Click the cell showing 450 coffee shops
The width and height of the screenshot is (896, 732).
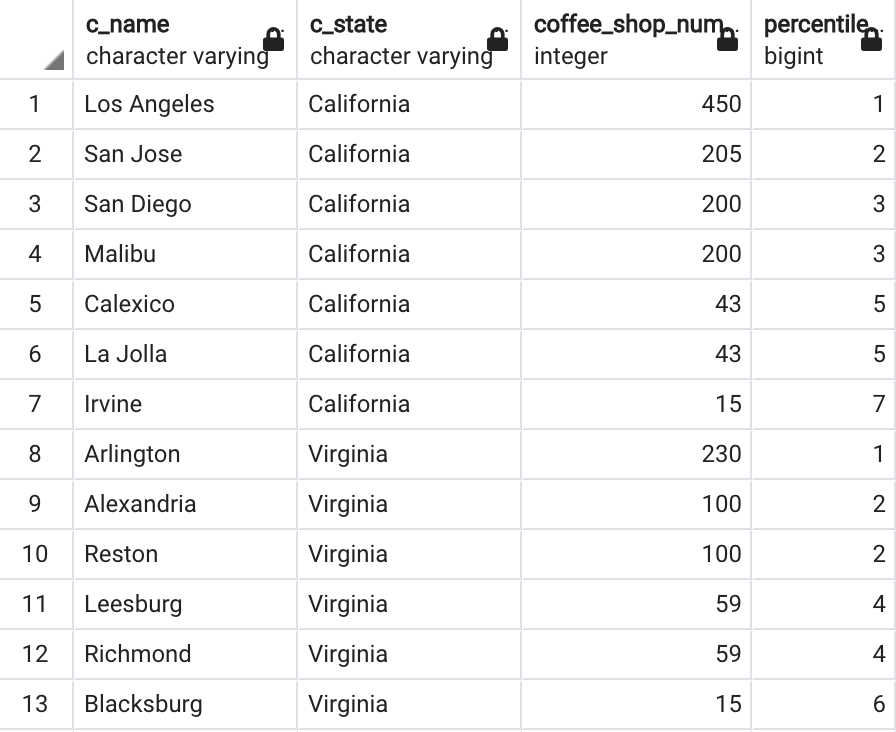pyautogui.click(x=636, y=105)
